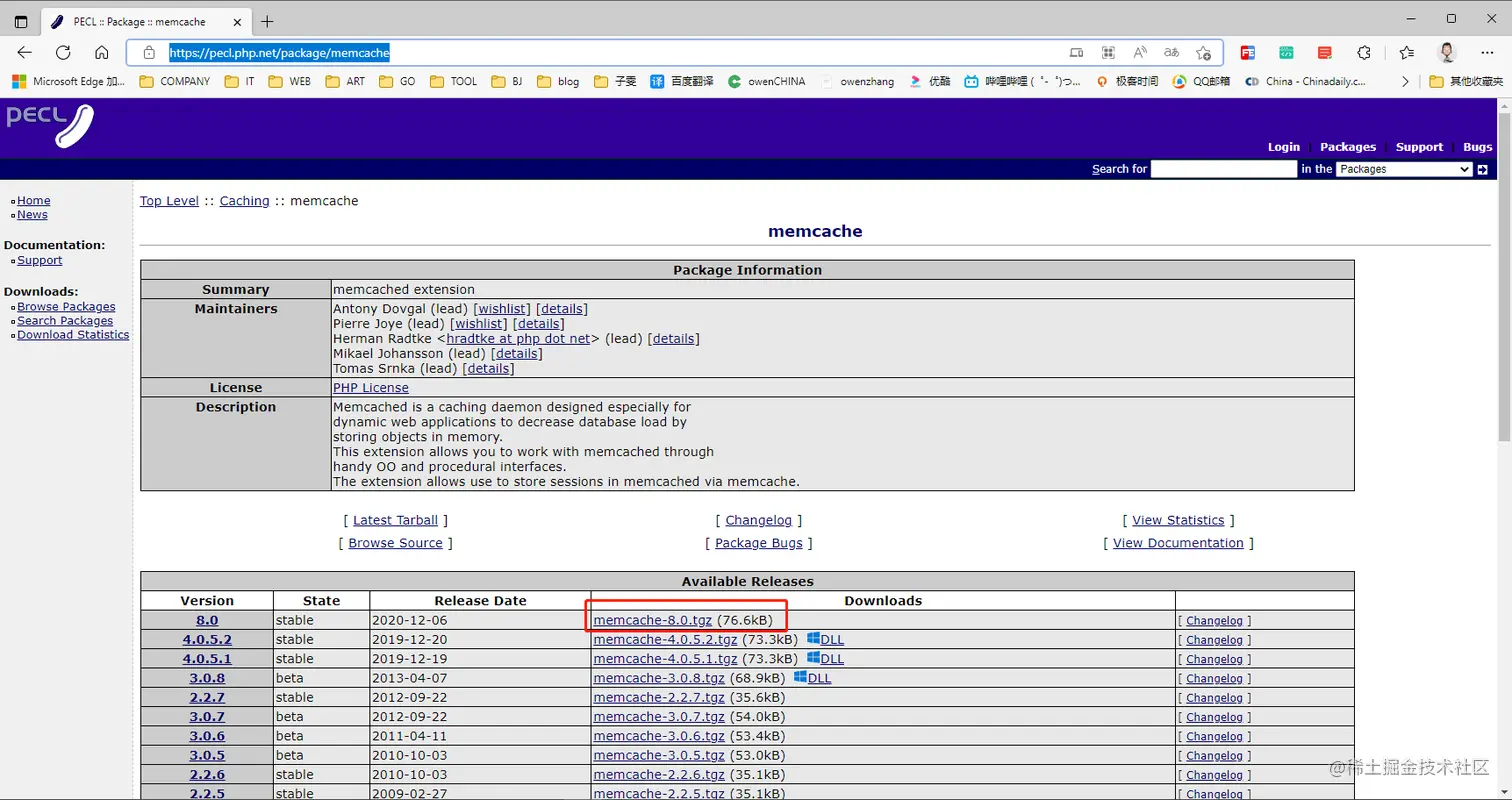Viewport: 1512px width, 800px height.
Task: Open News in the sidebar
Action: (x=32, y=215)
